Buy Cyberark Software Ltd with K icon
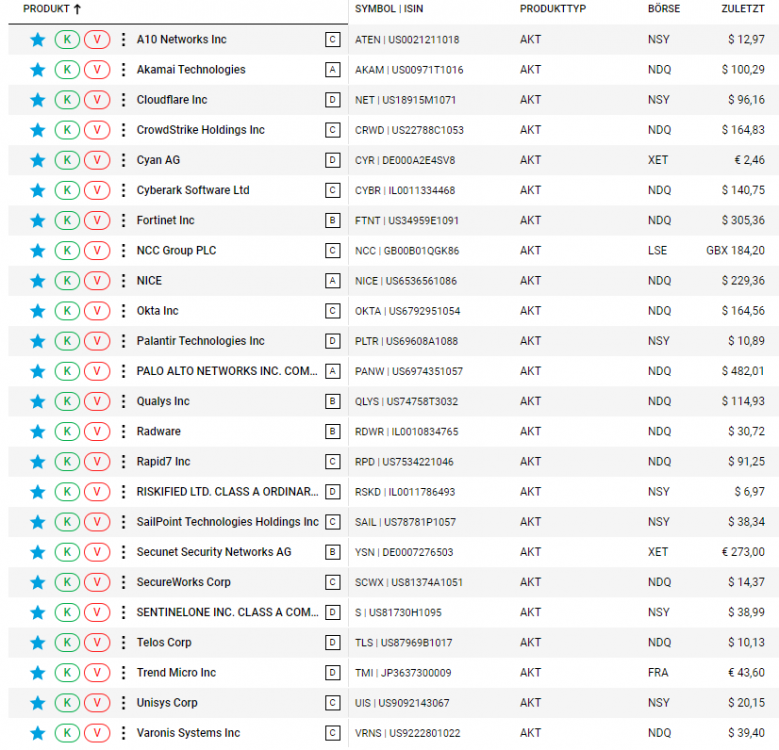779x750 pixels. click(x=67, y=190)
